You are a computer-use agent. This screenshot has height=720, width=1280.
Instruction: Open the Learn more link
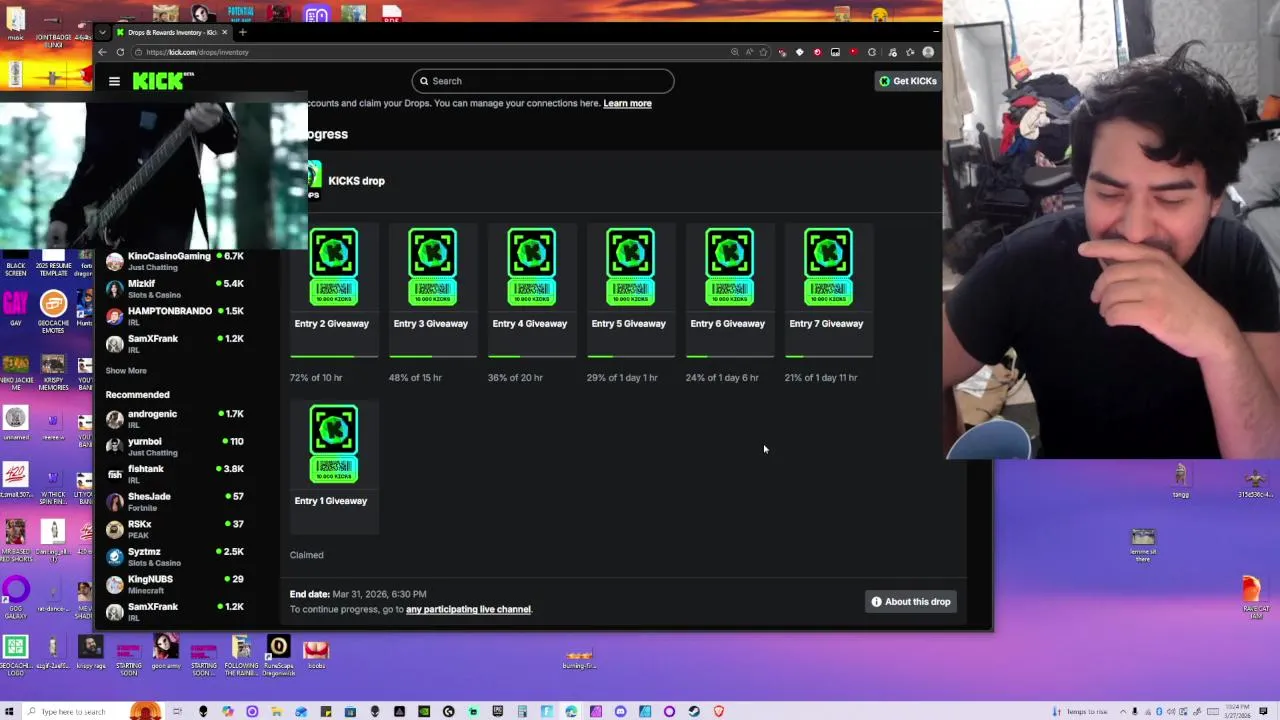point(627,103)
